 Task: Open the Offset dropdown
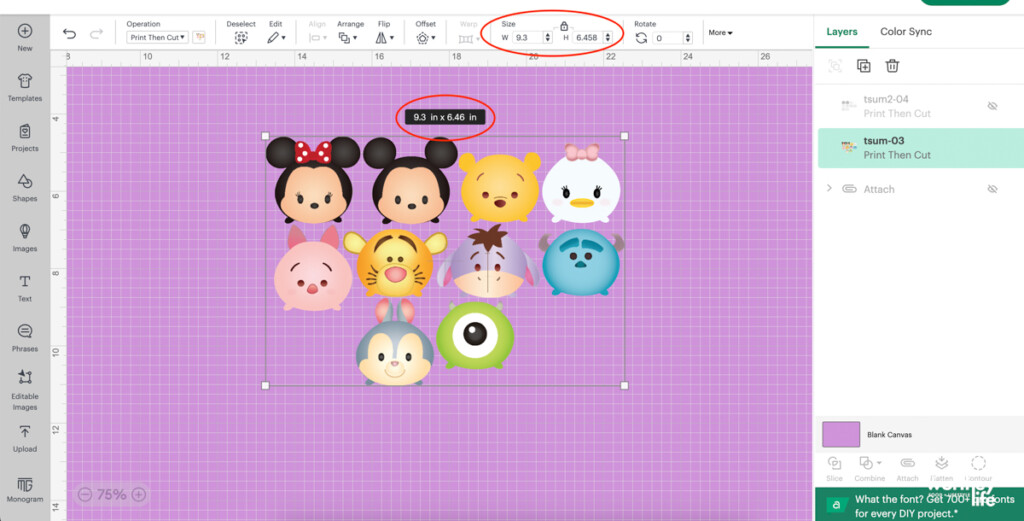pyautogui.click(x=426, y=38)
